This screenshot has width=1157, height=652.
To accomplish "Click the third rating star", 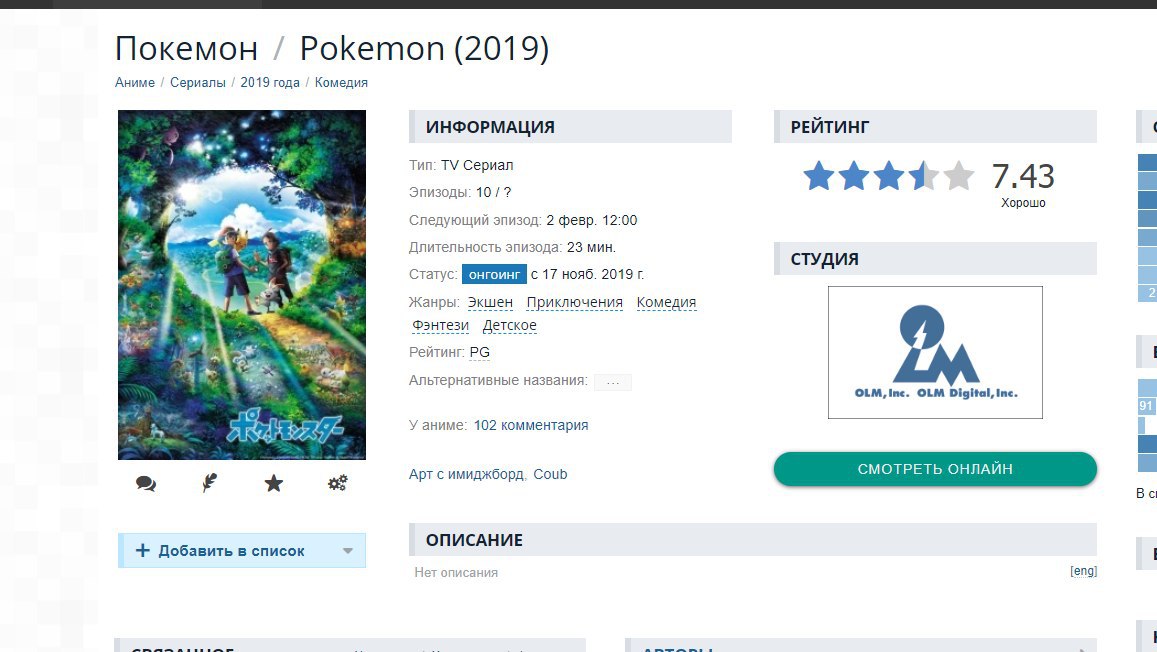I will coord(888,176).
